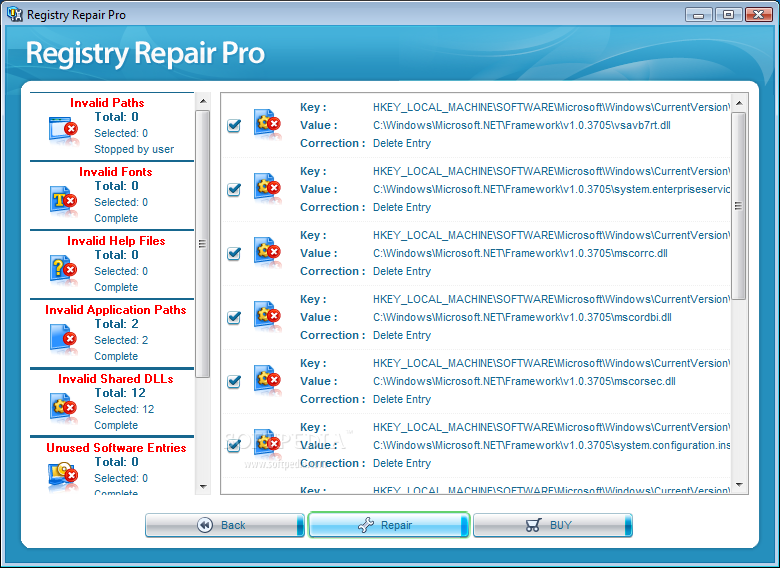
Task: Click the Invalid Fonts category icon
Action: coord(64,200)
